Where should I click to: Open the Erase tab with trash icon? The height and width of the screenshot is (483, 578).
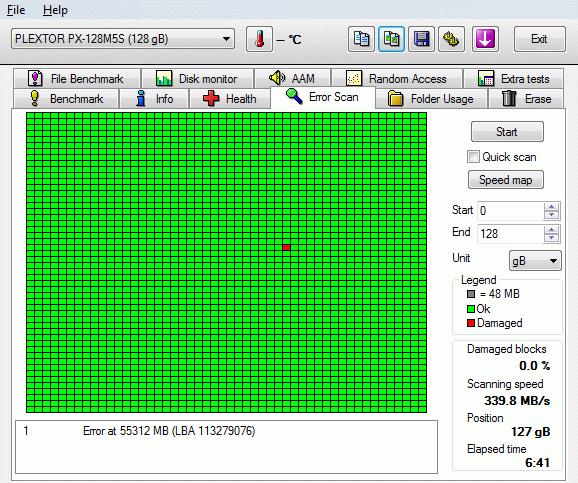526,99
